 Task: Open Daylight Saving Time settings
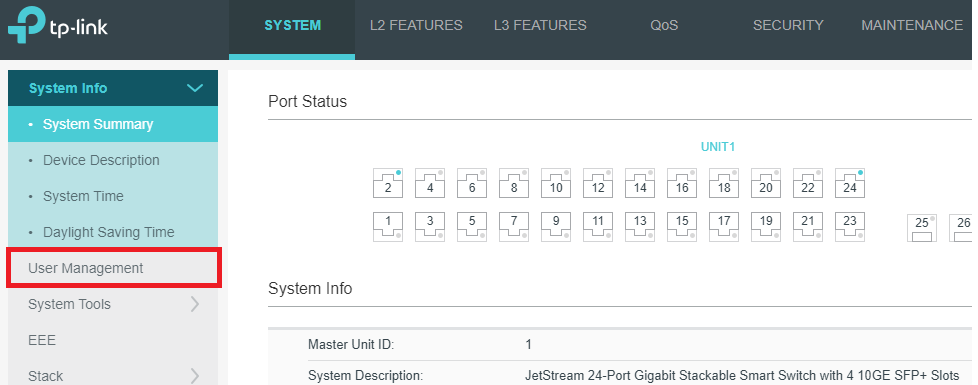point(113,232)
